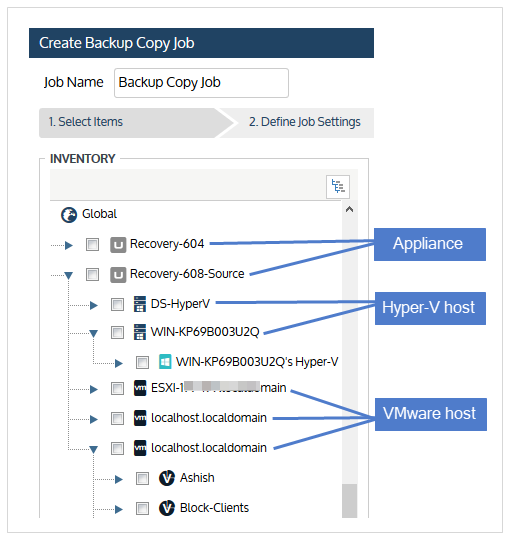
Task: Collapse the Recovery-608-Source node
Action: 69,275
